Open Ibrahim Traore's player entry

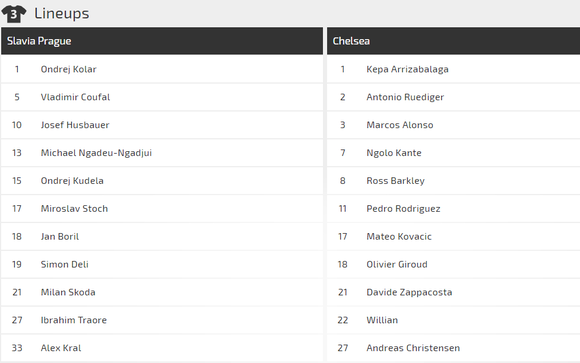coord(74,320)
